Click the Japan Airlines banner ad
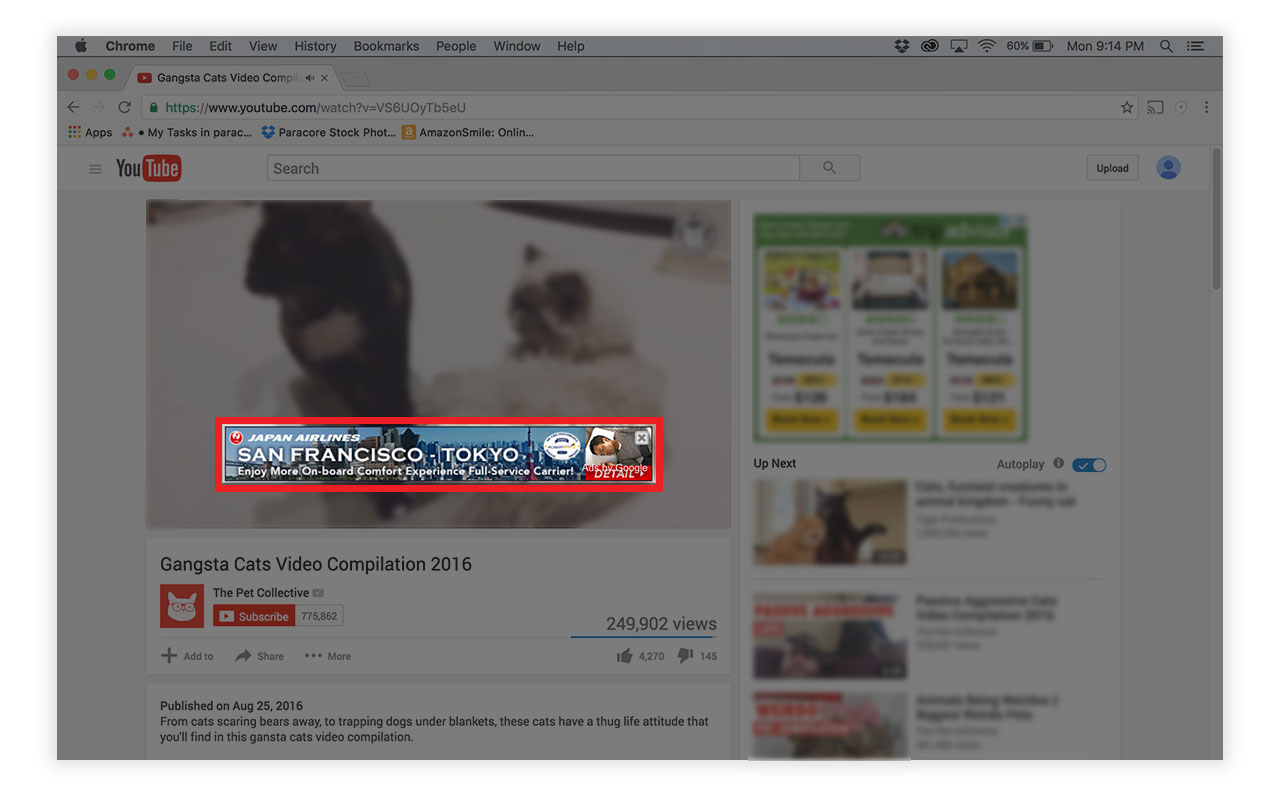1275x798 pixels. [x=439, y=455]
